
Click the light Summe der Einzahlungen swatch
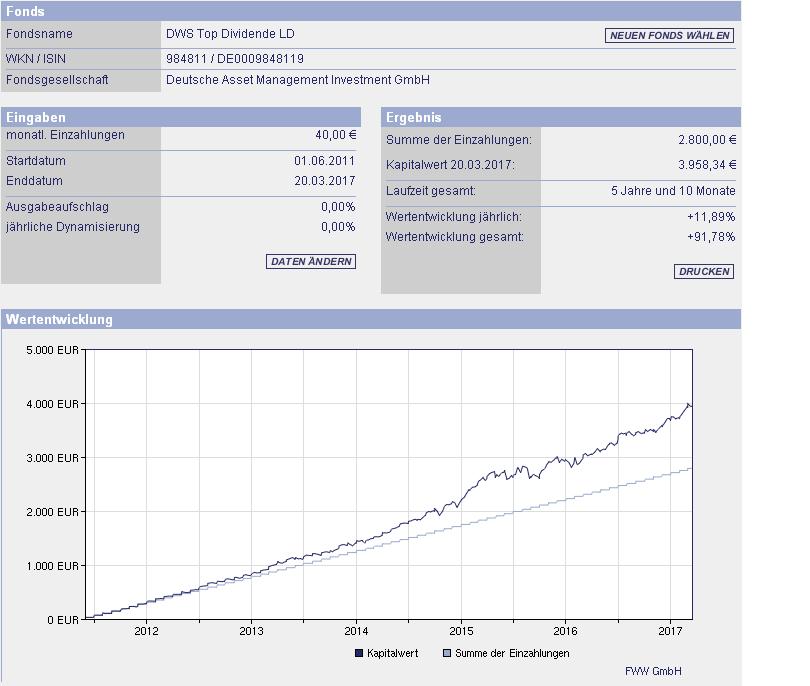coord(447,653)
